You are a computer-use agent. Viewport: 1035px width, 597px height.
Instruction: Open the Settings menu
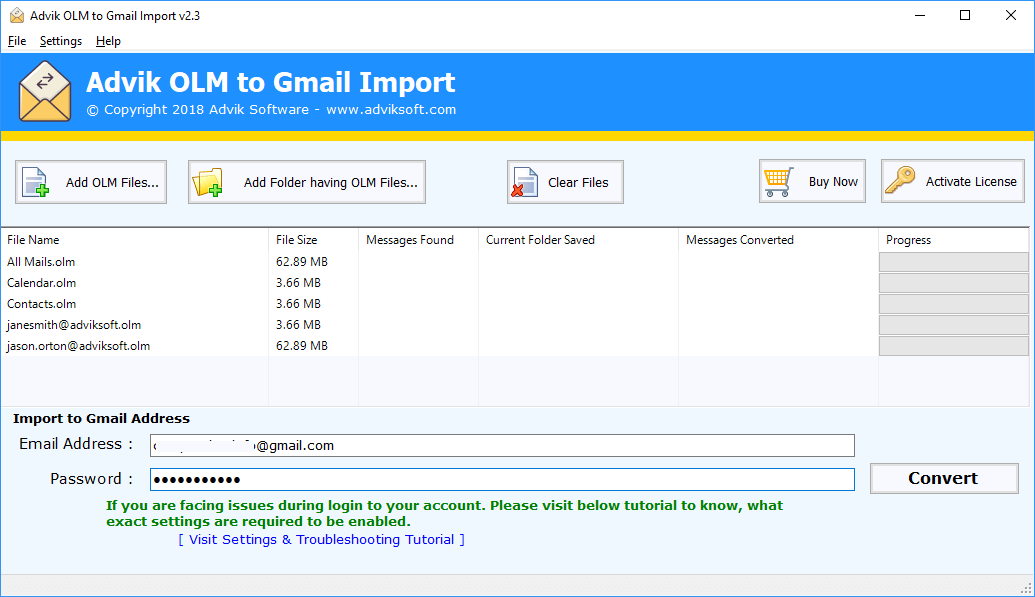[x=60, y=41]
